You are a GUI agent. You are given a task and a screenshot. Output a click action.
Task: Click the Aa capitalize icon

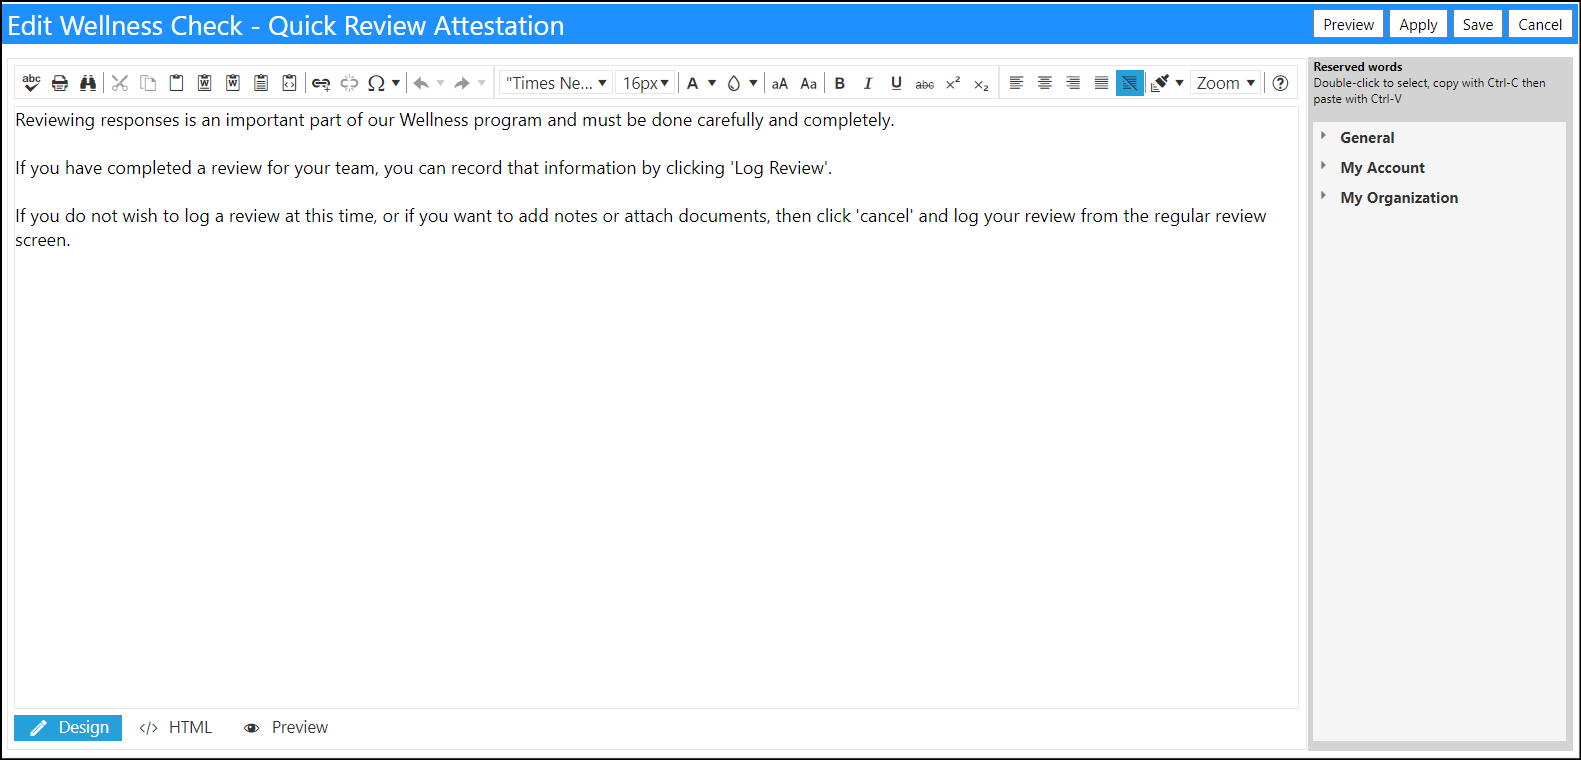pyautogui.click(x=808, y=83)
